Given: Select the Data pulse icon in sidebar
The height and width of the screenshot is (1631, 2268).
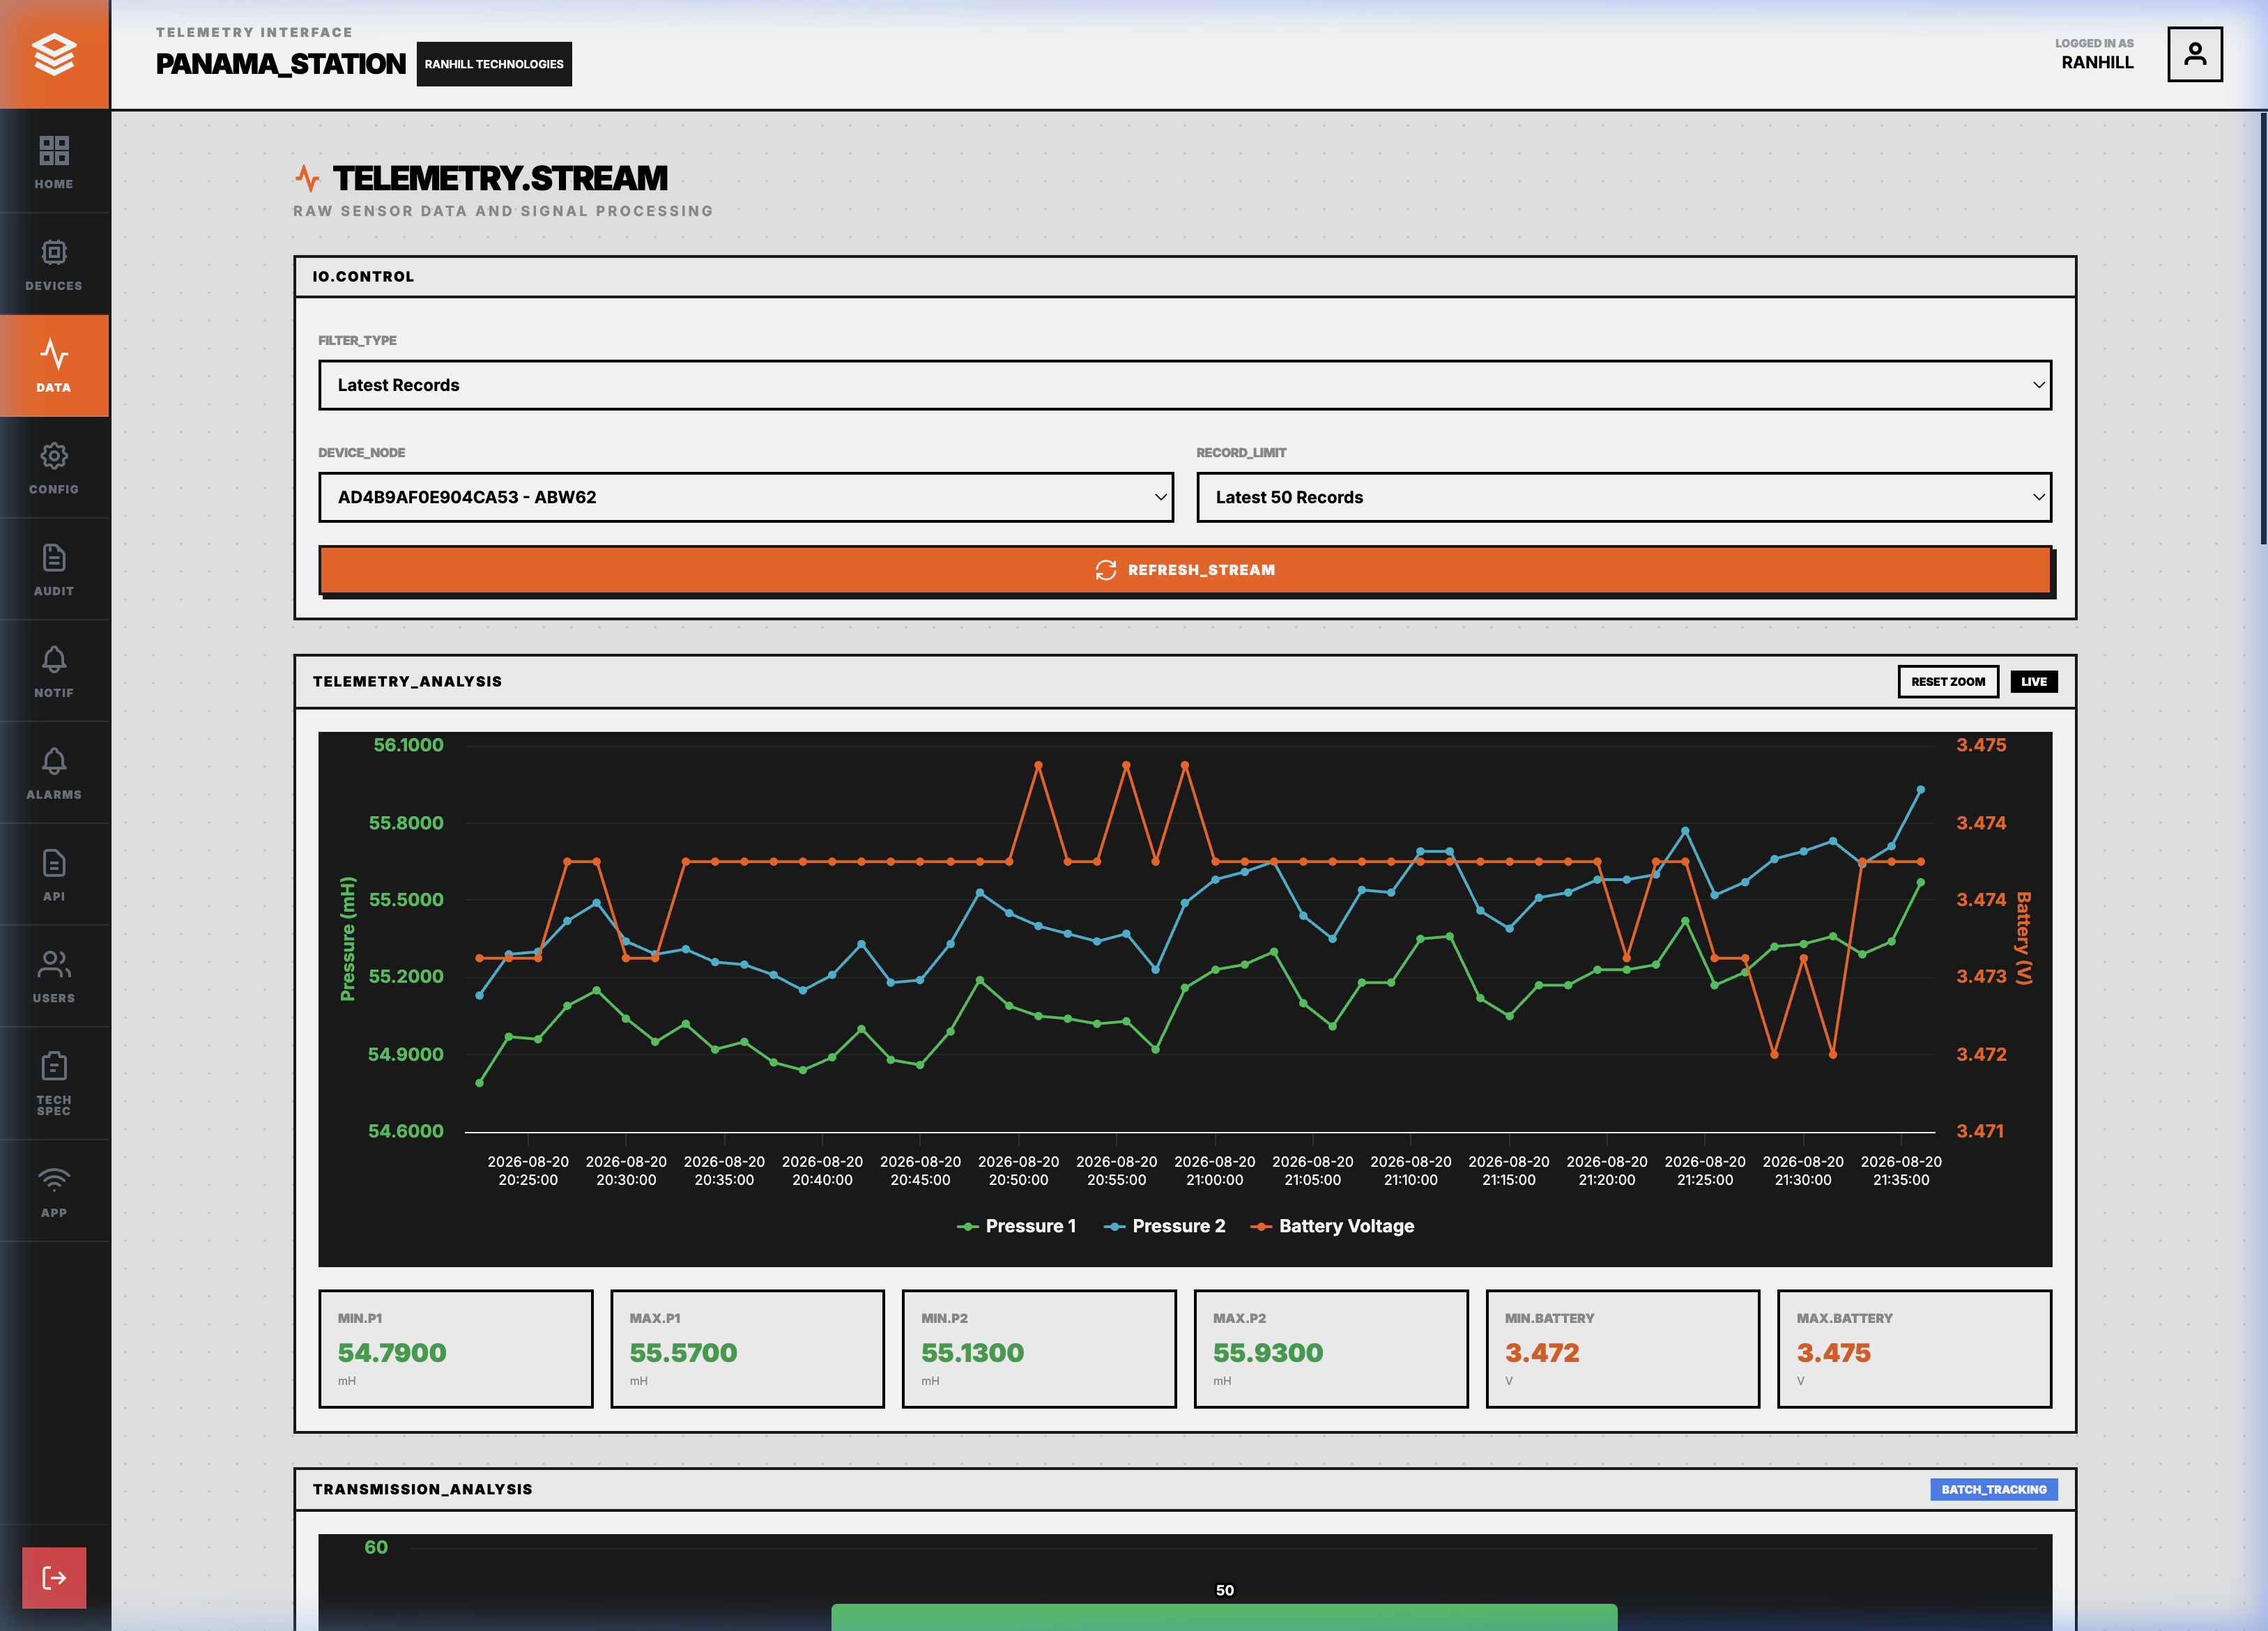Looking at the screenshot, I should [54, 354].
